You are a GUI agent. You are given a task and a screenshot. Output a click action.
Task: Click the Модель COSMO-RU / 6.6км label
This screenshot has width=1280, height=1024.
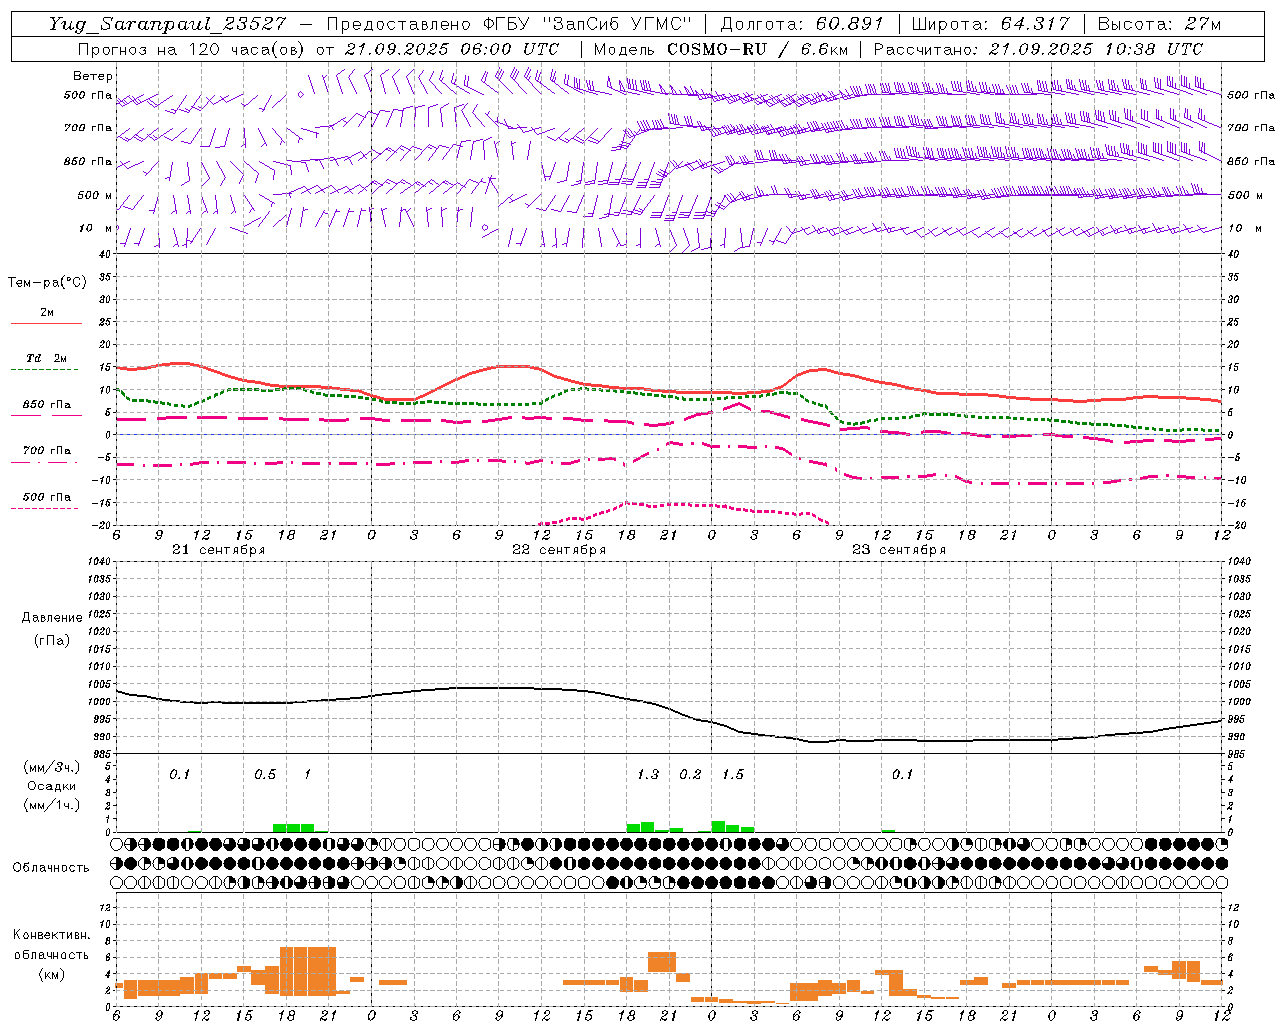pyautogui.click(x=720, y=49)
